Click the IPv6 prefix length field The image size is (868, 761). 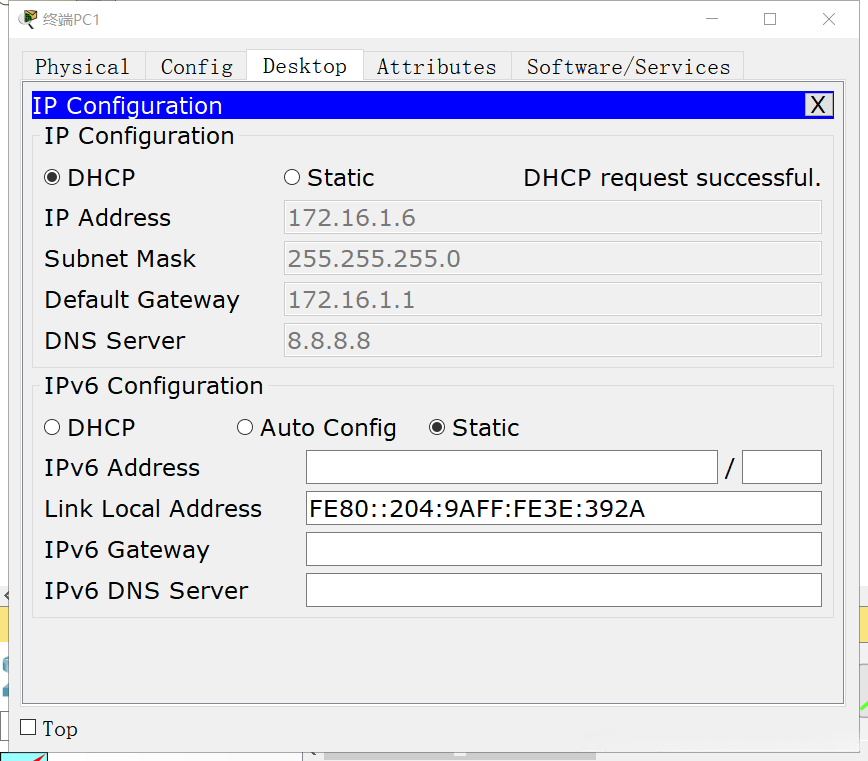[781, 467]
